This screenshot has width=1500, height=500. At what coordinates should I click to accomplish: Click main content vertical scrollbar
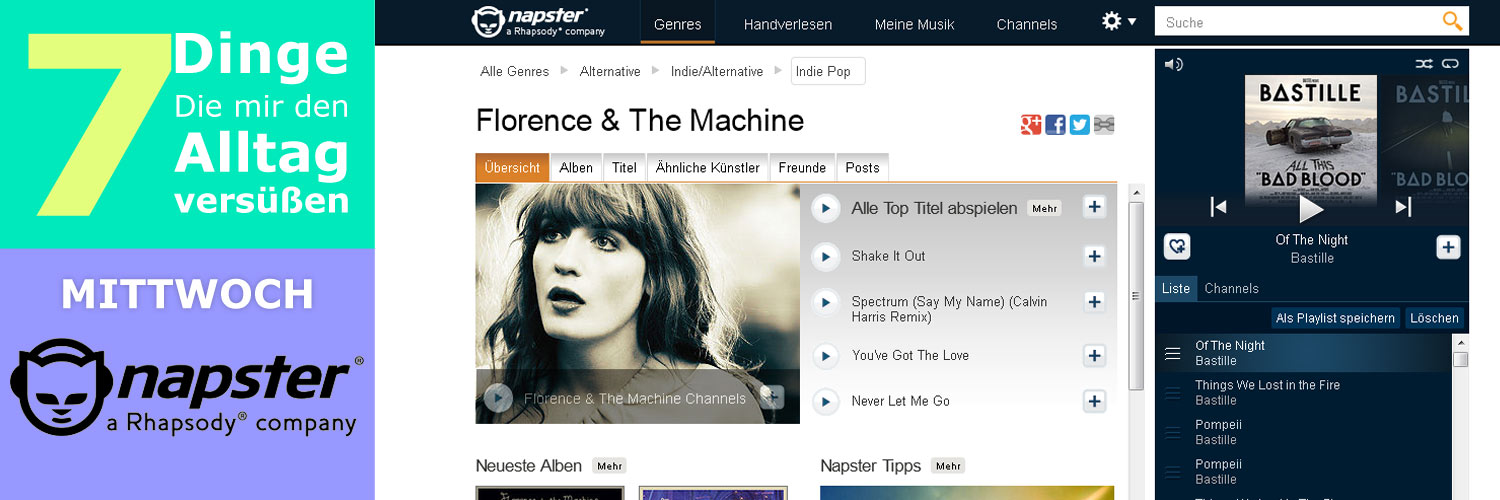[x=1136, y=296]
